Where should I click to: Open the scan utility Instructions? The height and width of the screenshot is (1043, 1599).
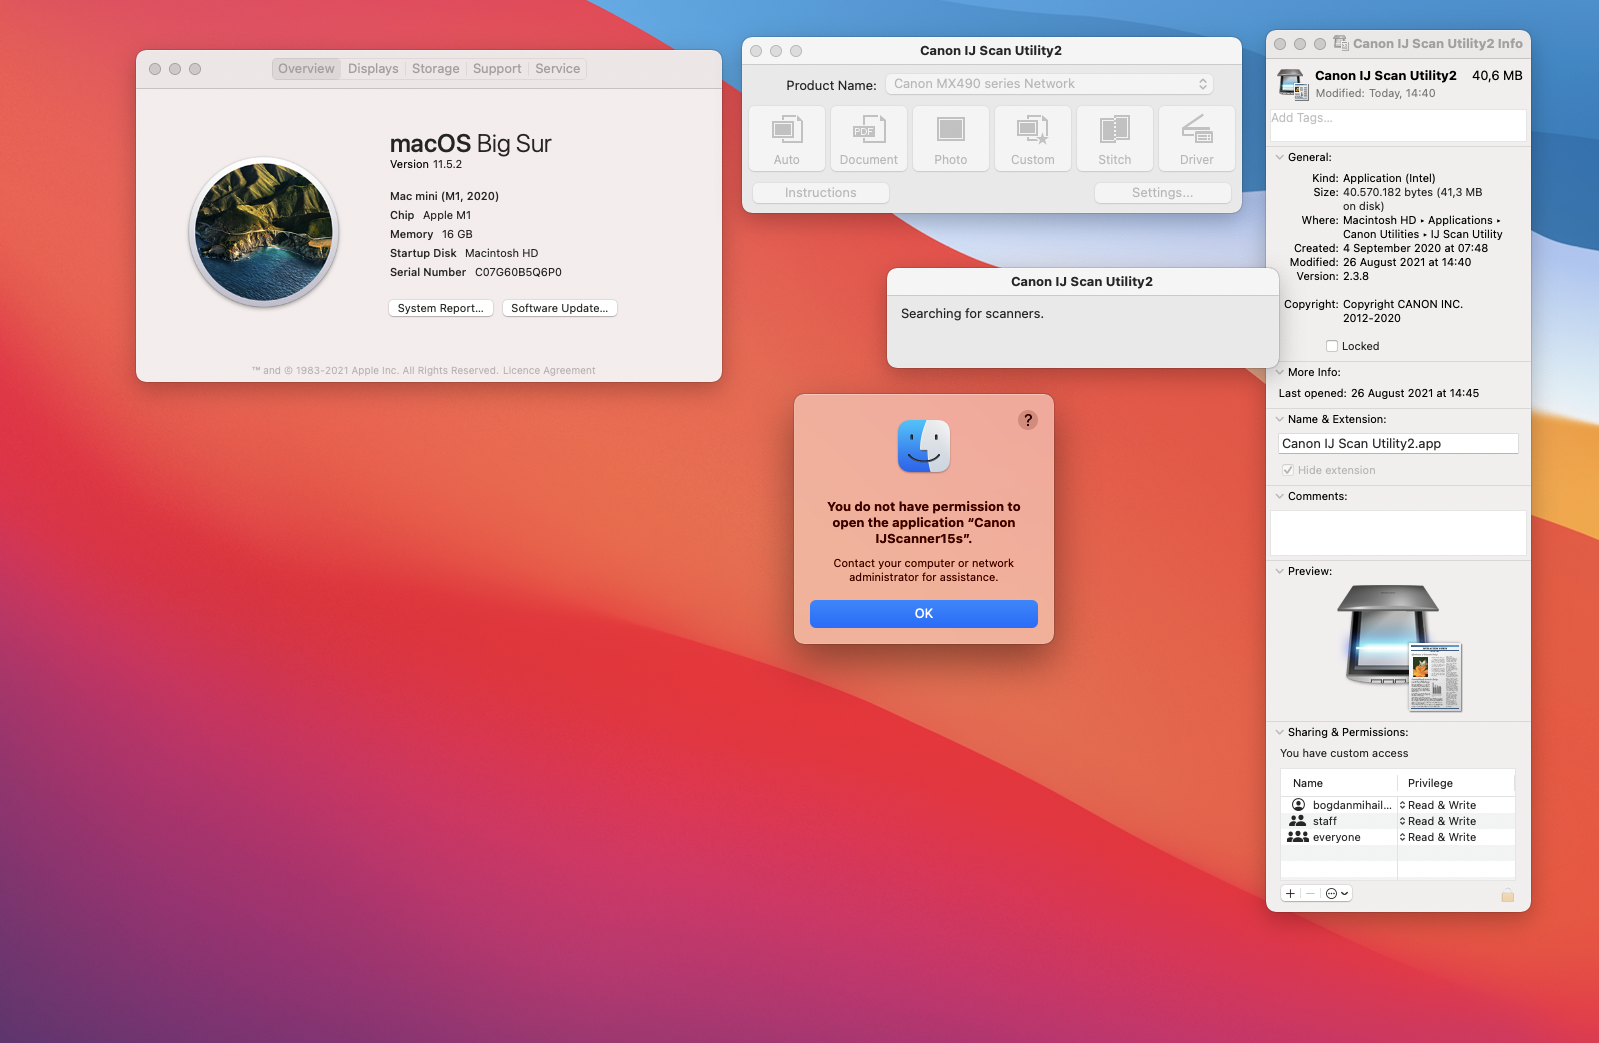(821, 193)
